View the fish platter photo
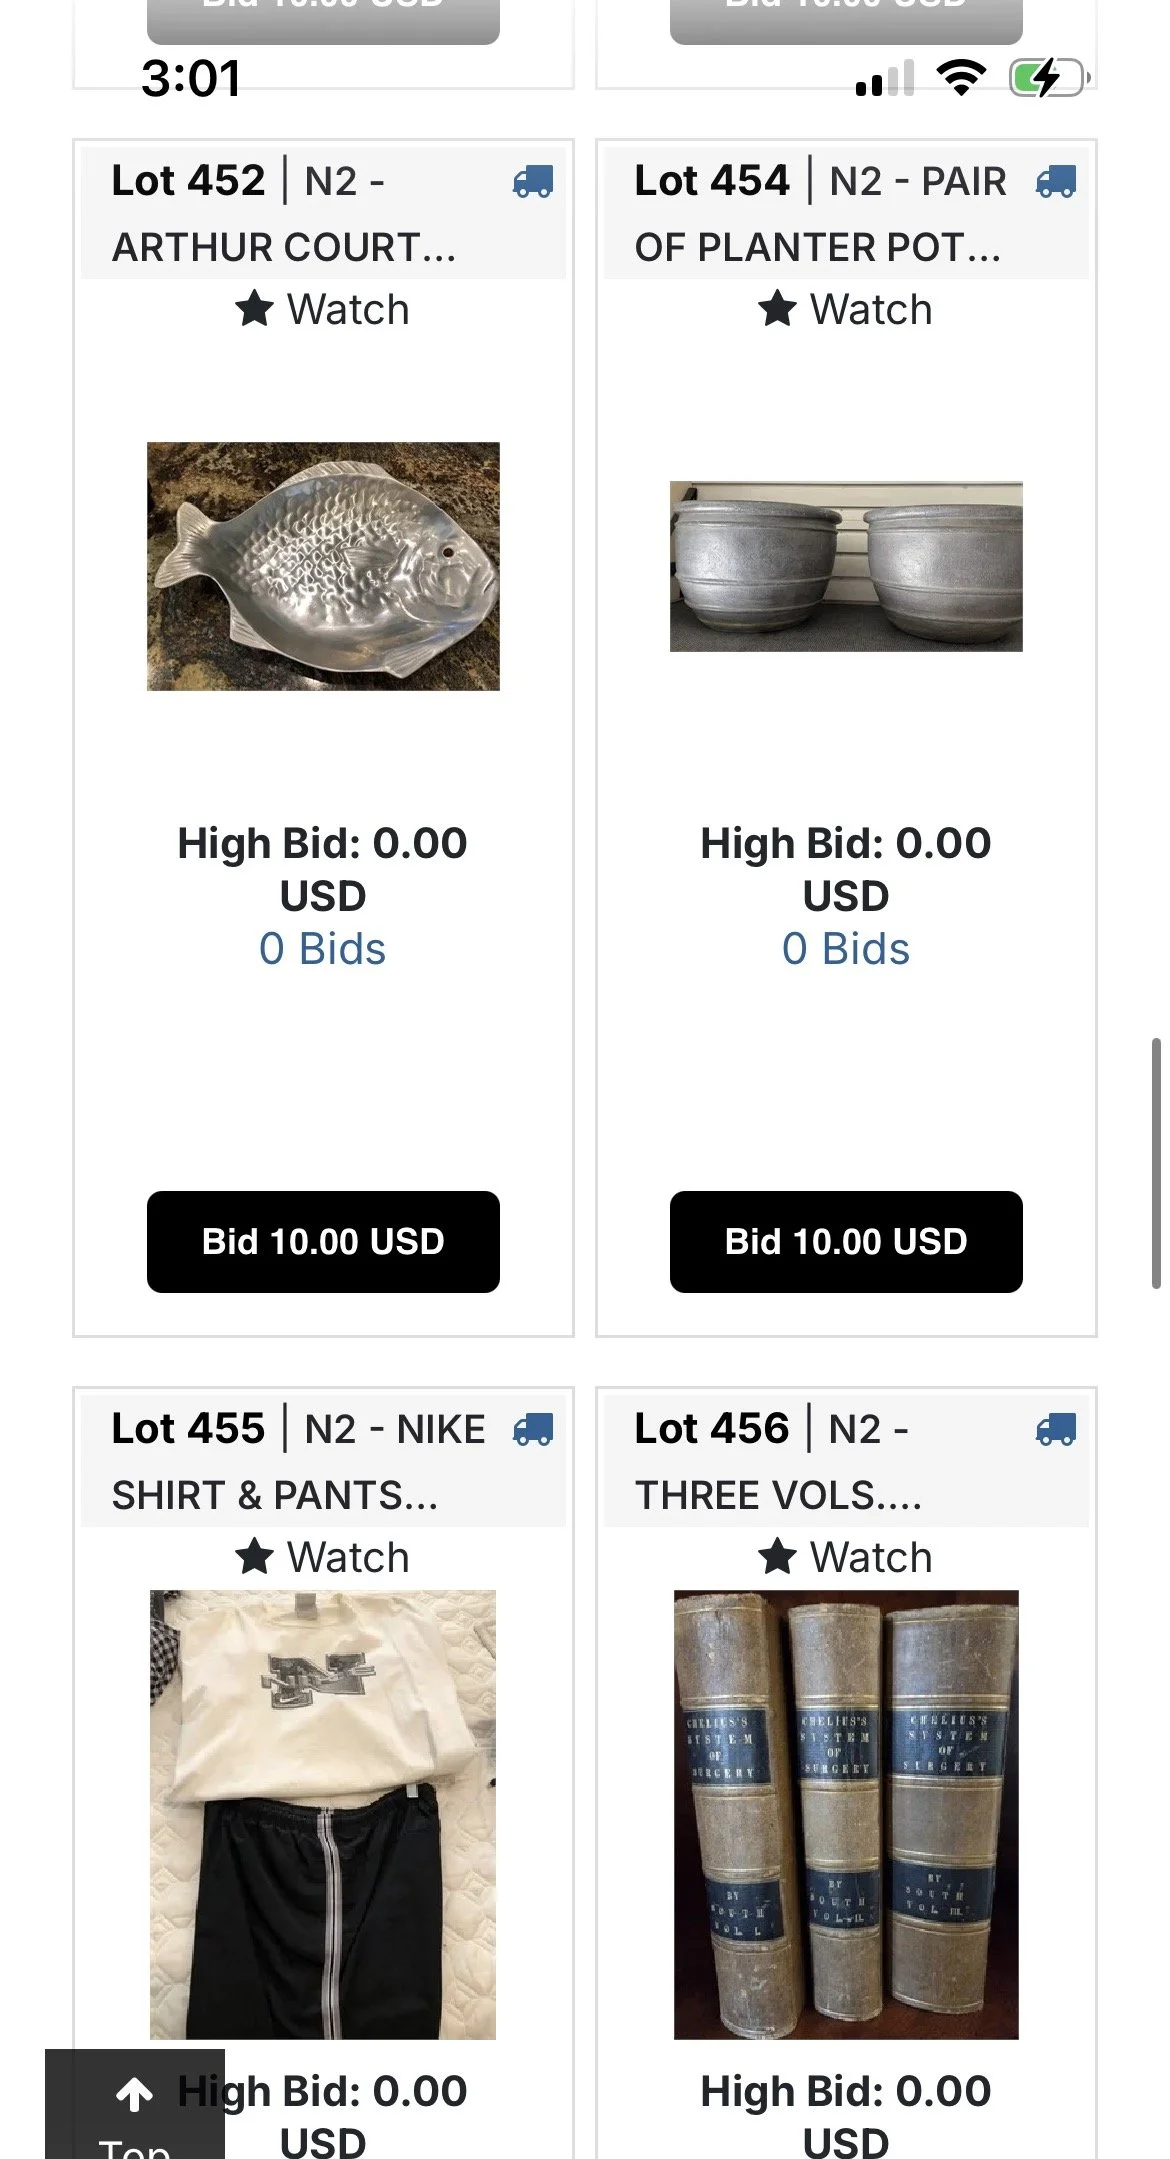Viewport: 1170px width, 2159px height. pyautogui.click(x=323, y=566)
